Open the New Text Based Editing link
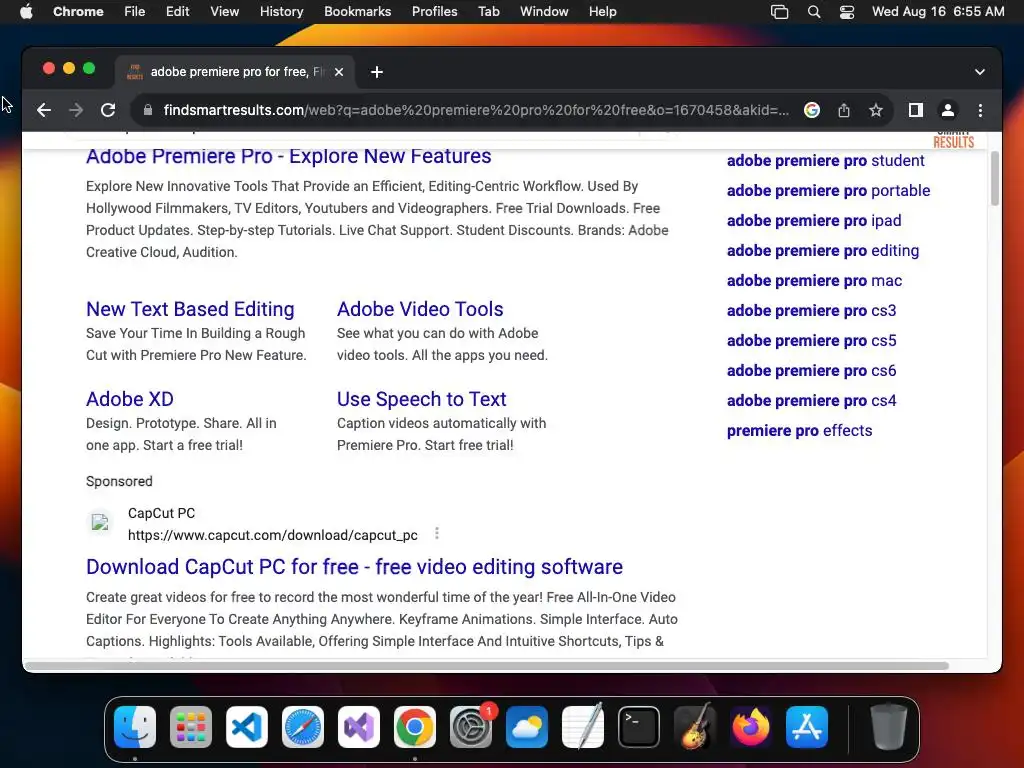The height and width of the screenshot is (768, 1024). point(190,309)
